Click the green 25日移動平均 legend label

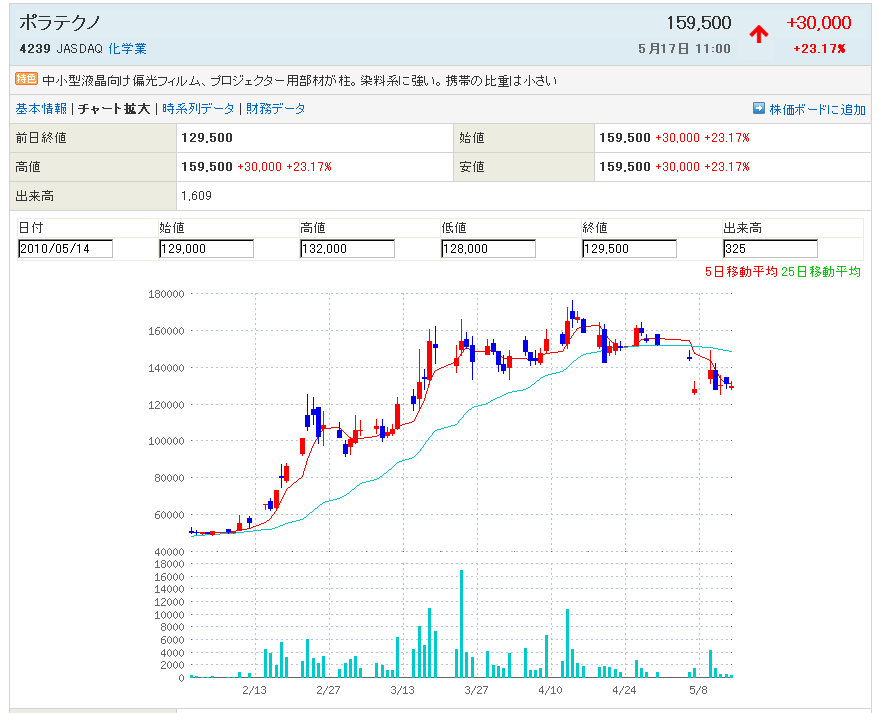coord(823,271)
